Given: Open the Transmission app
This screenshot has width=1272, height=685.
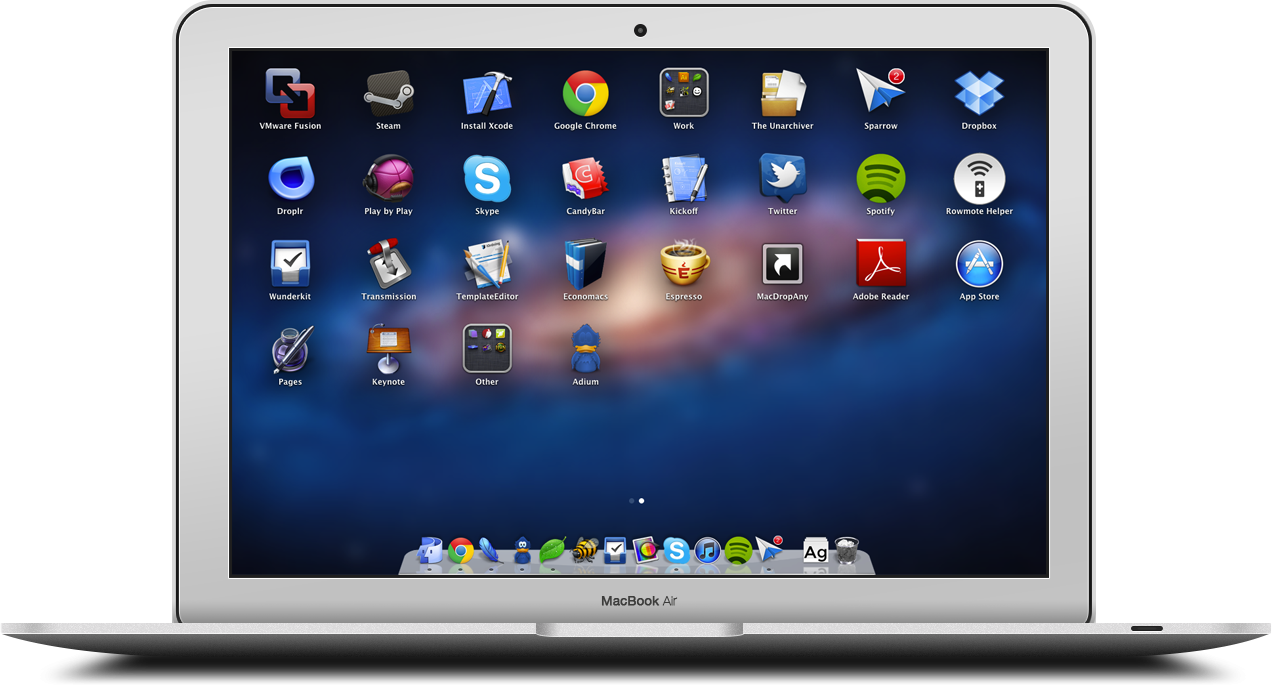Looking at the screenshot, I should pos(388,264).
